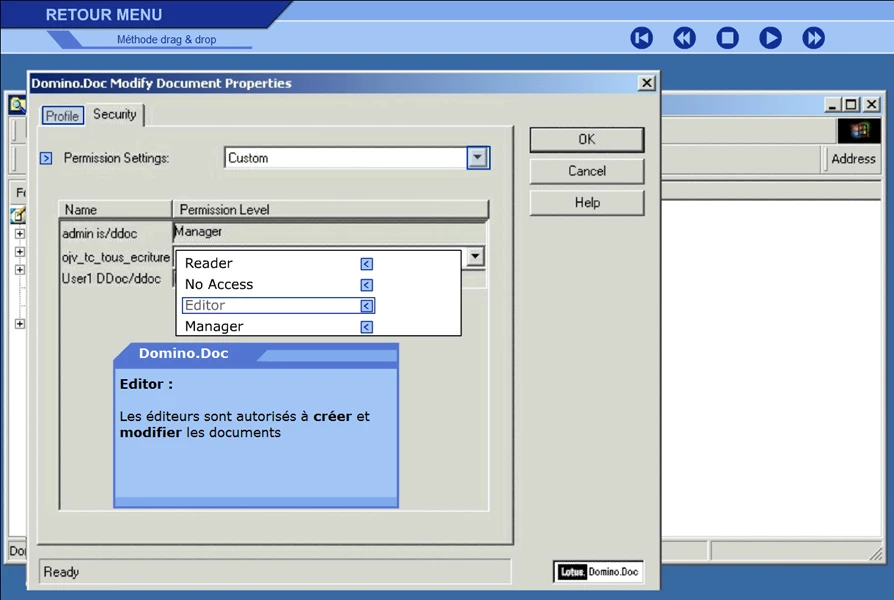The height and width of the screenshot is (600, 894).
Task: Close the Modify Document Properties dialog
Action: point(647,83)
